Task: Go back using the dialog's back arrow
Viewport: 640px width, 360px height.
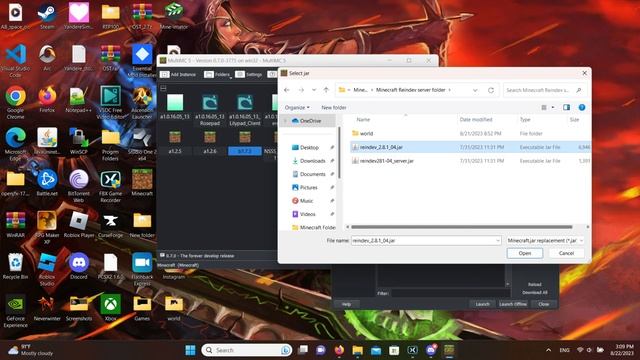Action: point(287,90)
